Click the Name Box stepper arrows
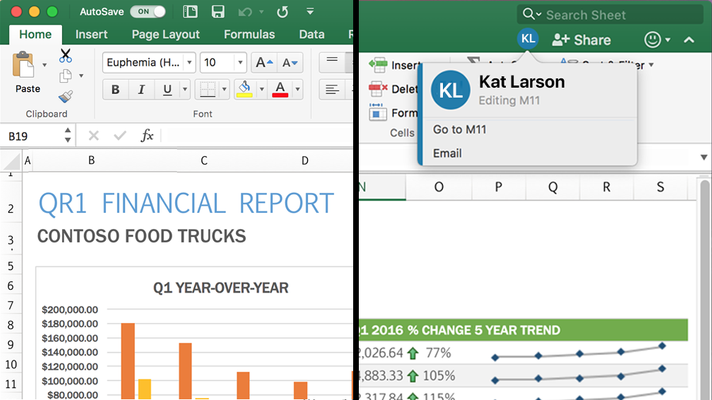 pyautogui.click(x=68, y=135)
